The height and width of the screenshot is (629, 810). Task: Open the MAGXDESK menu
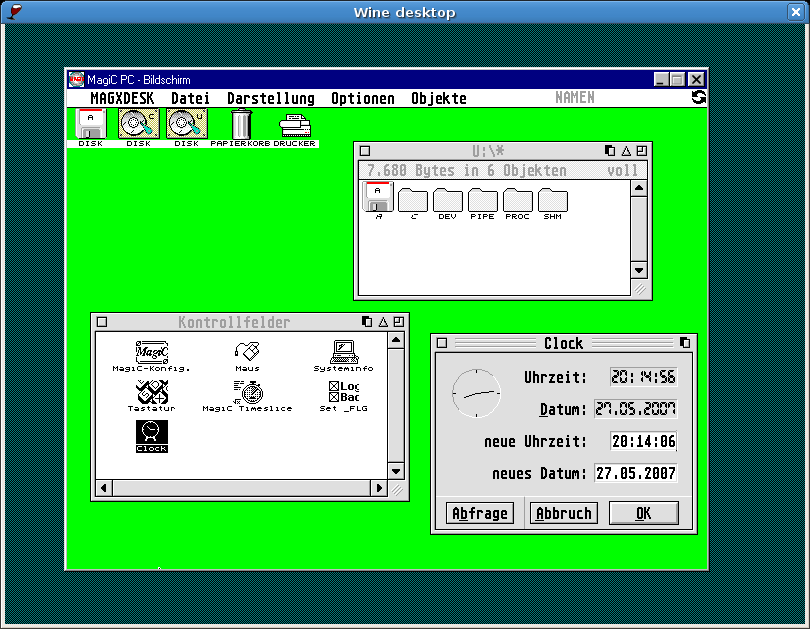click(122, 98)
